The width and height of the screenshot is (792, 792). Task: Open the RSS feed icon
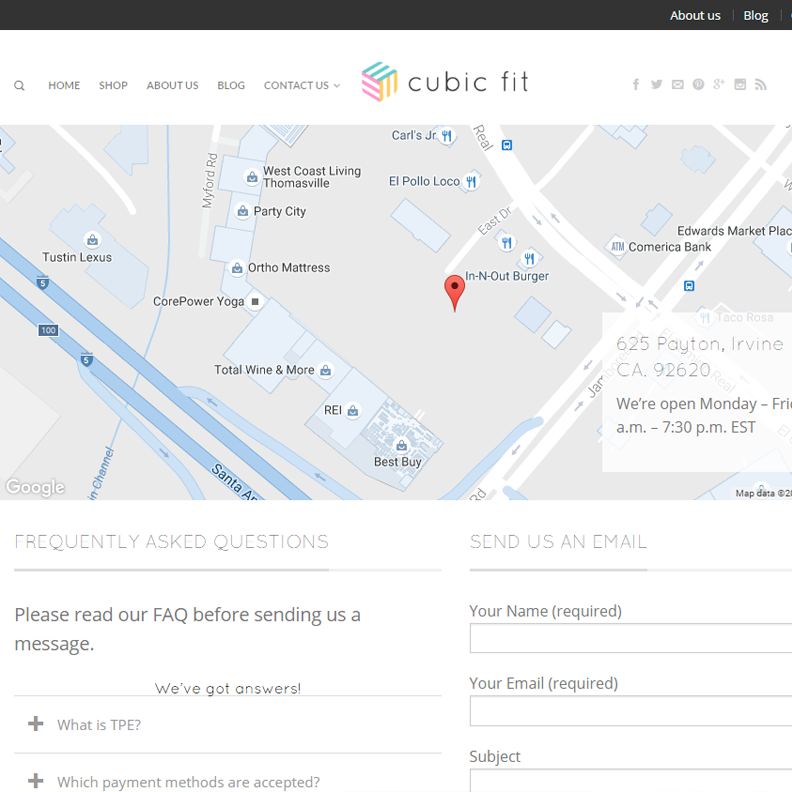point(761,84)
